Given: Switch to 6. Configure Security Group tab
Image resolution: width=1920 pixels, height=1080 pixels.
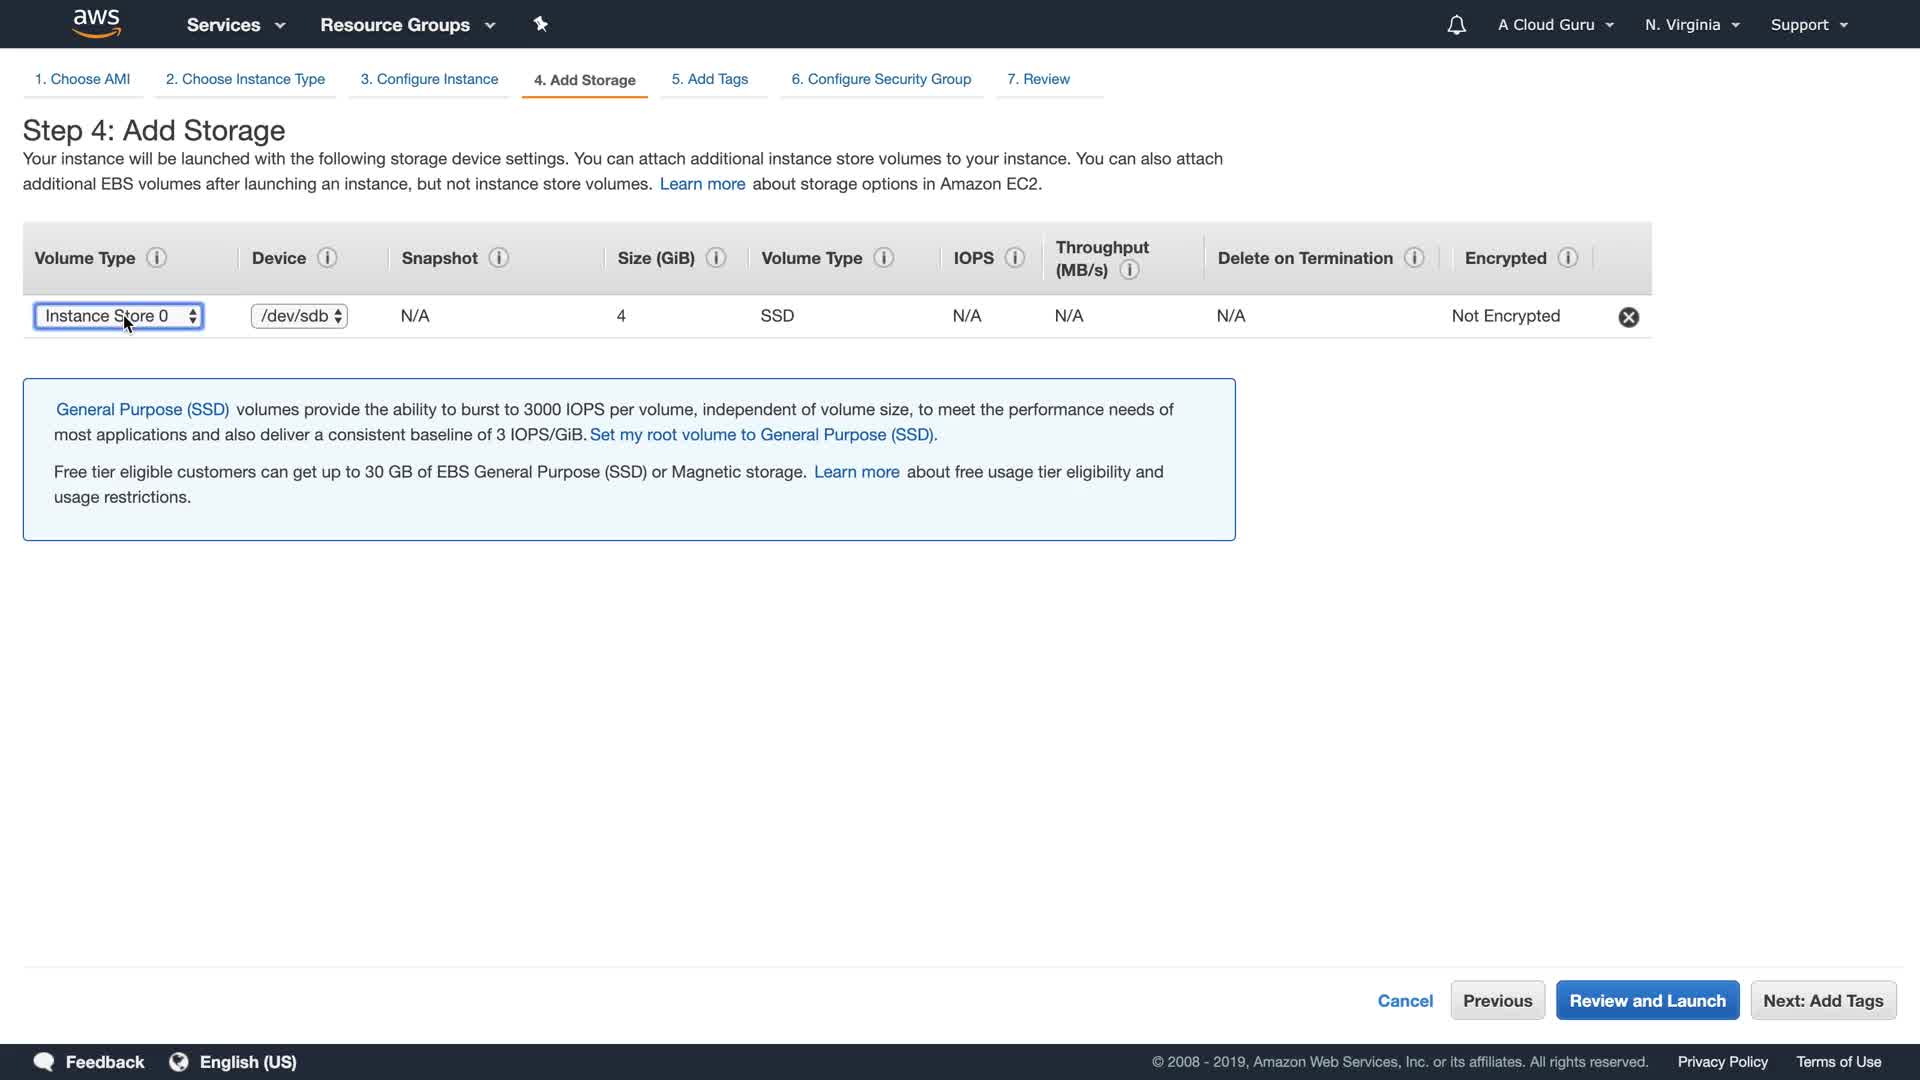Looking at the screenshot, I should point(881,79).
